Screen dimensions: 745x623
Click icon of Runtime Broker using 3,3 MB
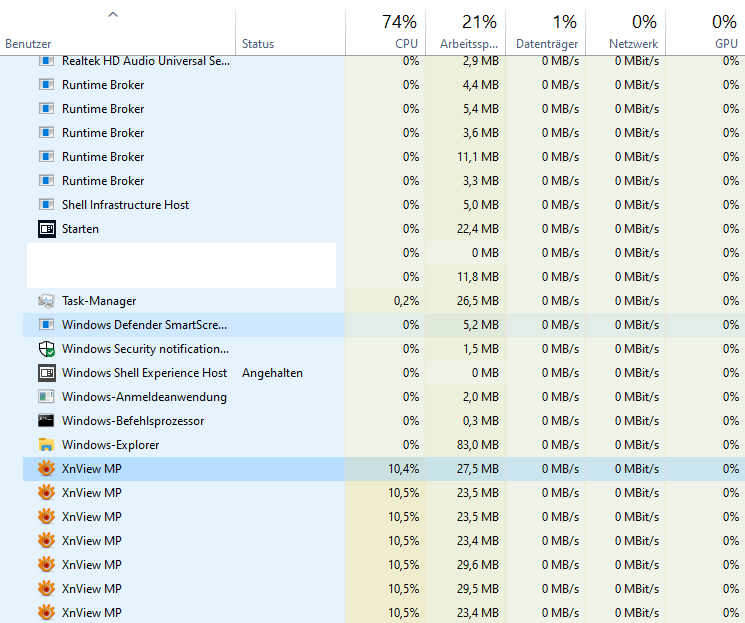click(46, 181)
